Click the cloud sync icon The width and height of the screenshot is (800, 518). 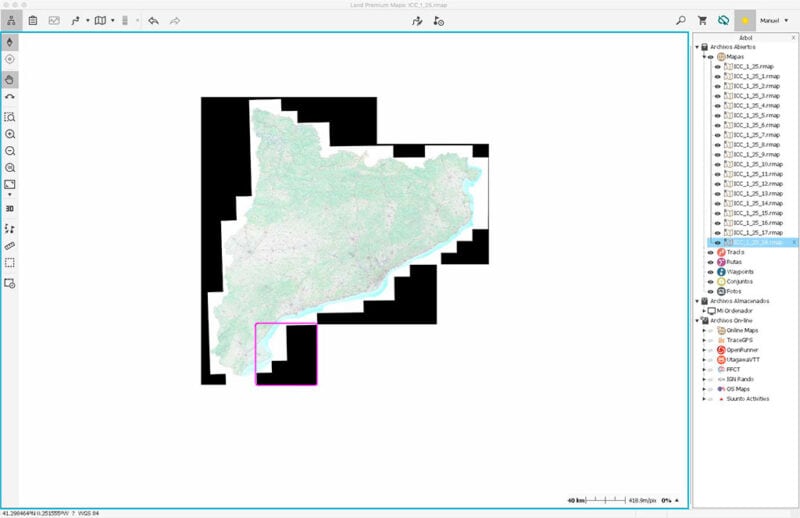point(723,21)
